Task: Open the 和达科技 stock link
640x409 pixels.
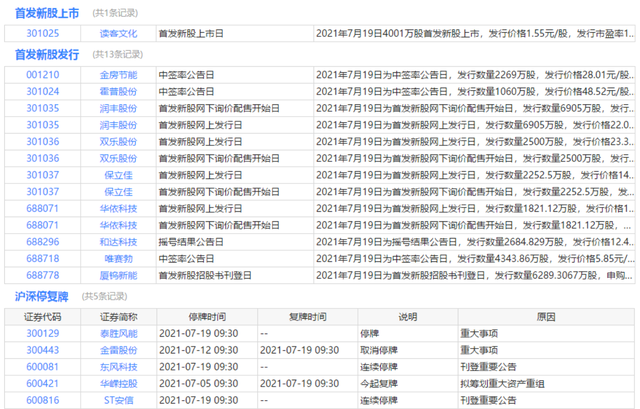Action: click(x=118, y=241)
